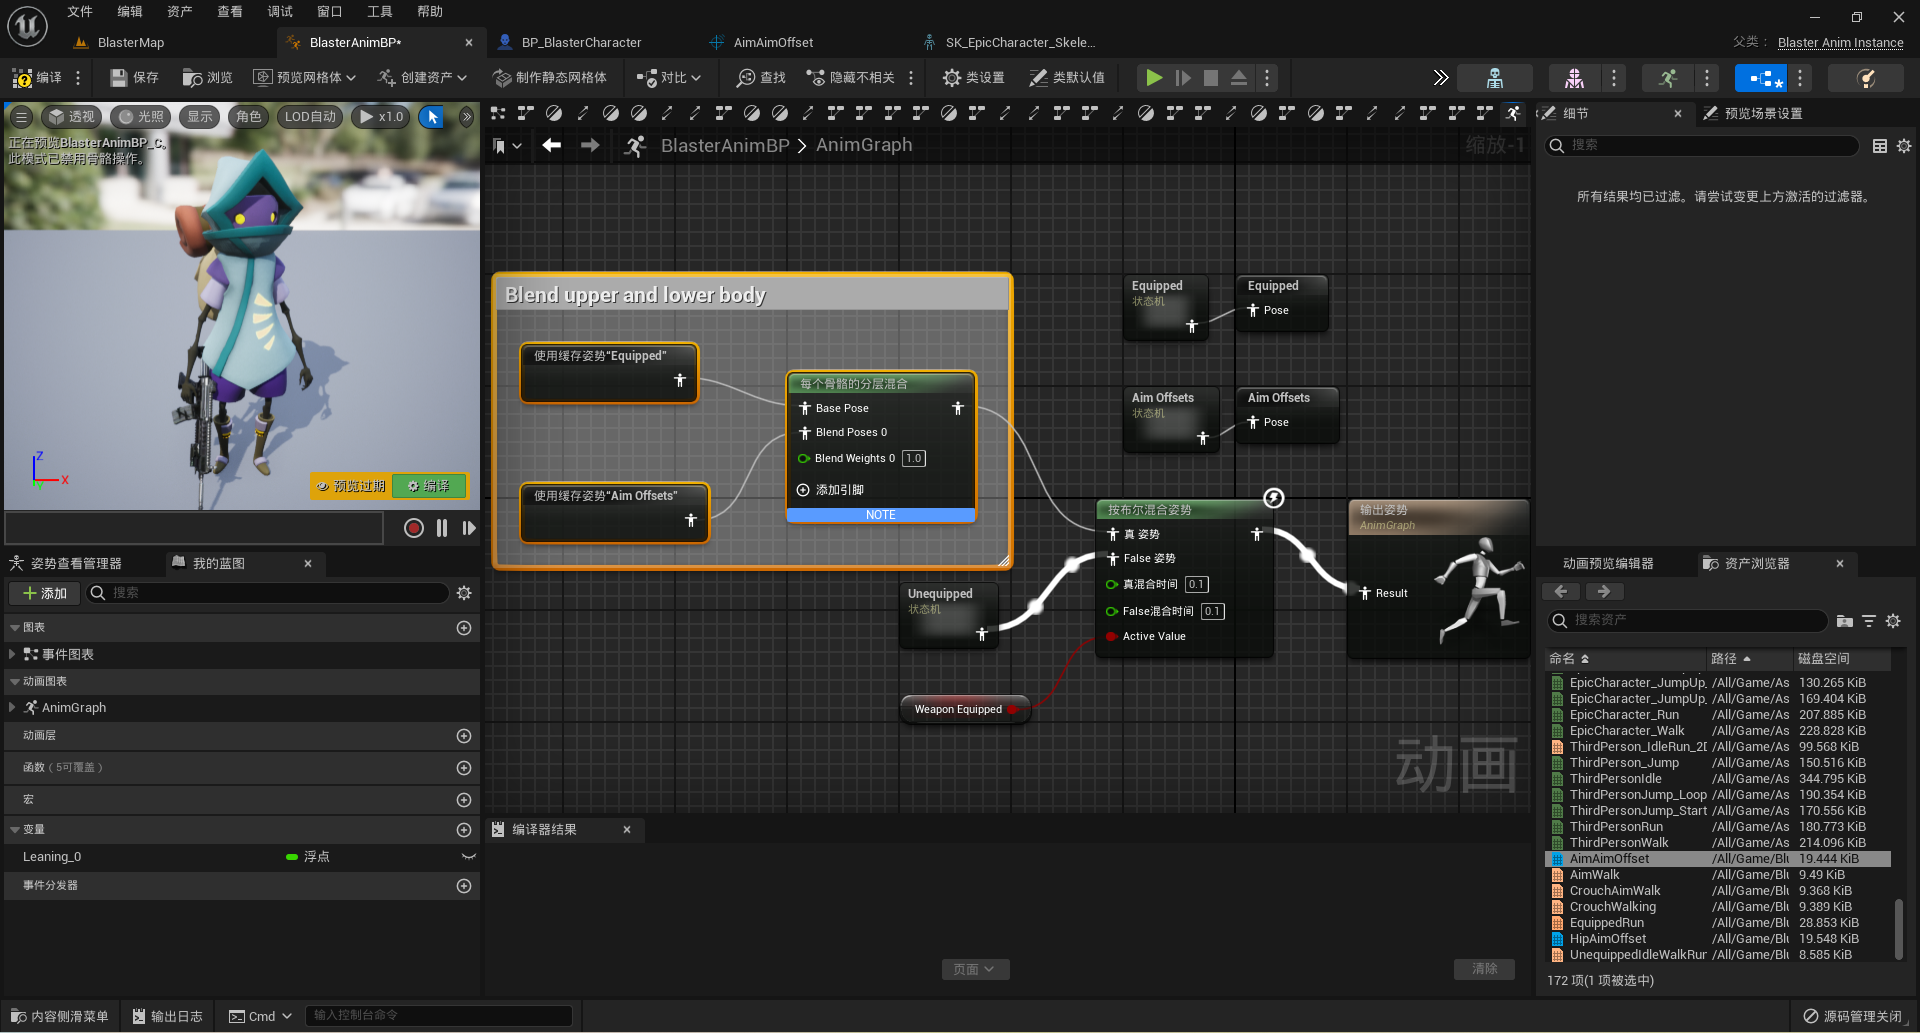
Task: Expand the Event Graph (事件图表) tree item
Action: [12, 654]
